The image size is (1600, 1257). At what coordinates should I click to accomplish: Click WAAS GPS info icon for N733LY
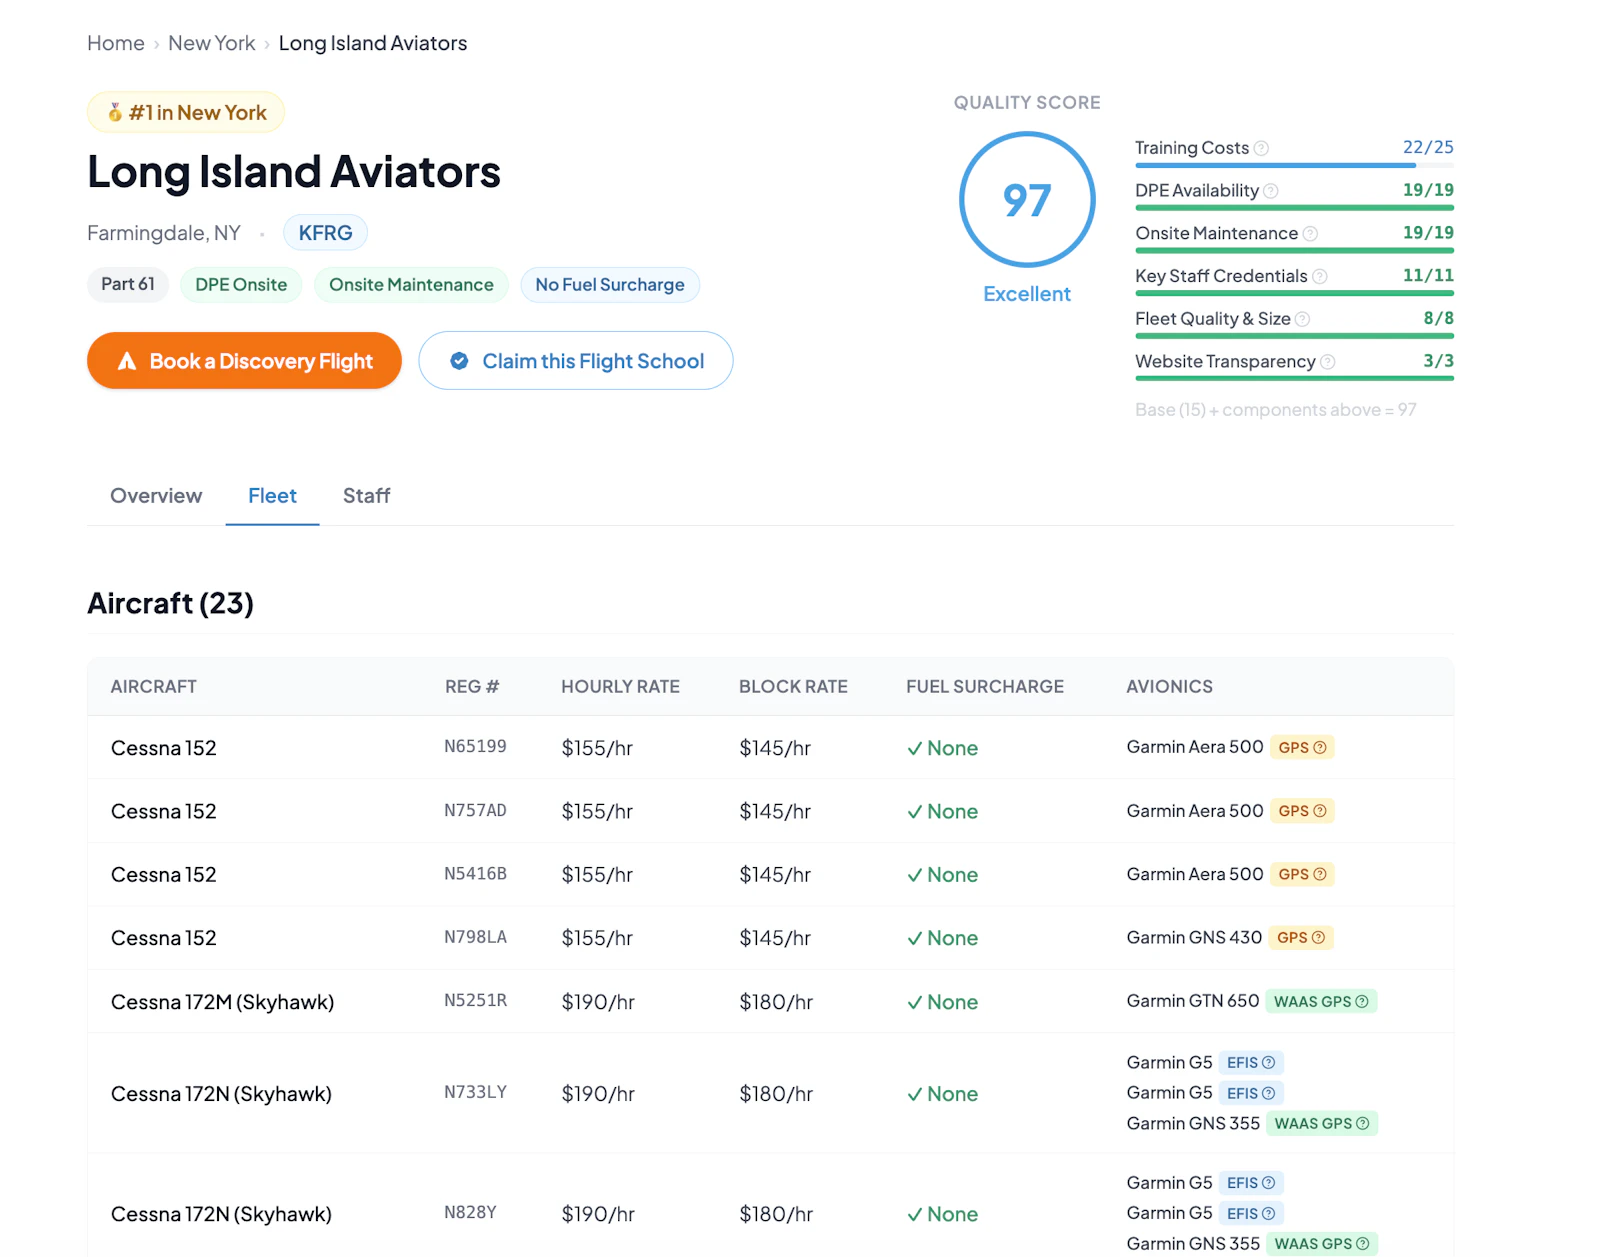pyautogui.click(x=1362, y=1124)
